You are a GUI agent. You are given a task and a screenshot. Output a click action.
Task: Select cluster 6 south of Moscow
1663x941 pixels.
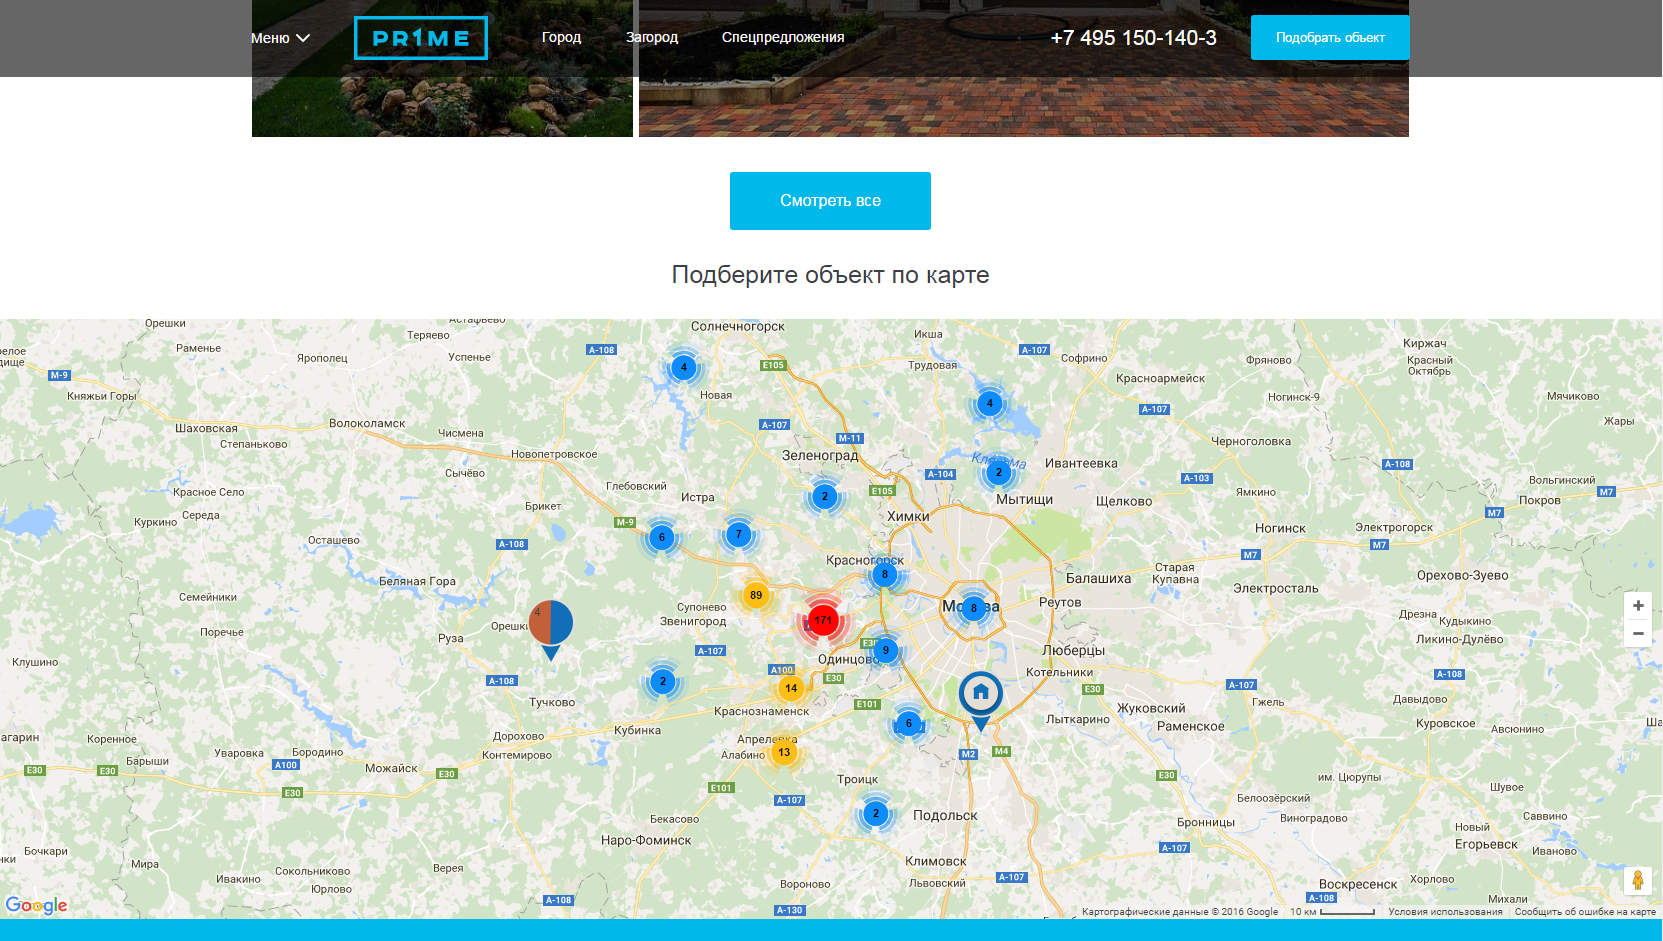click(x=909, y=723)
